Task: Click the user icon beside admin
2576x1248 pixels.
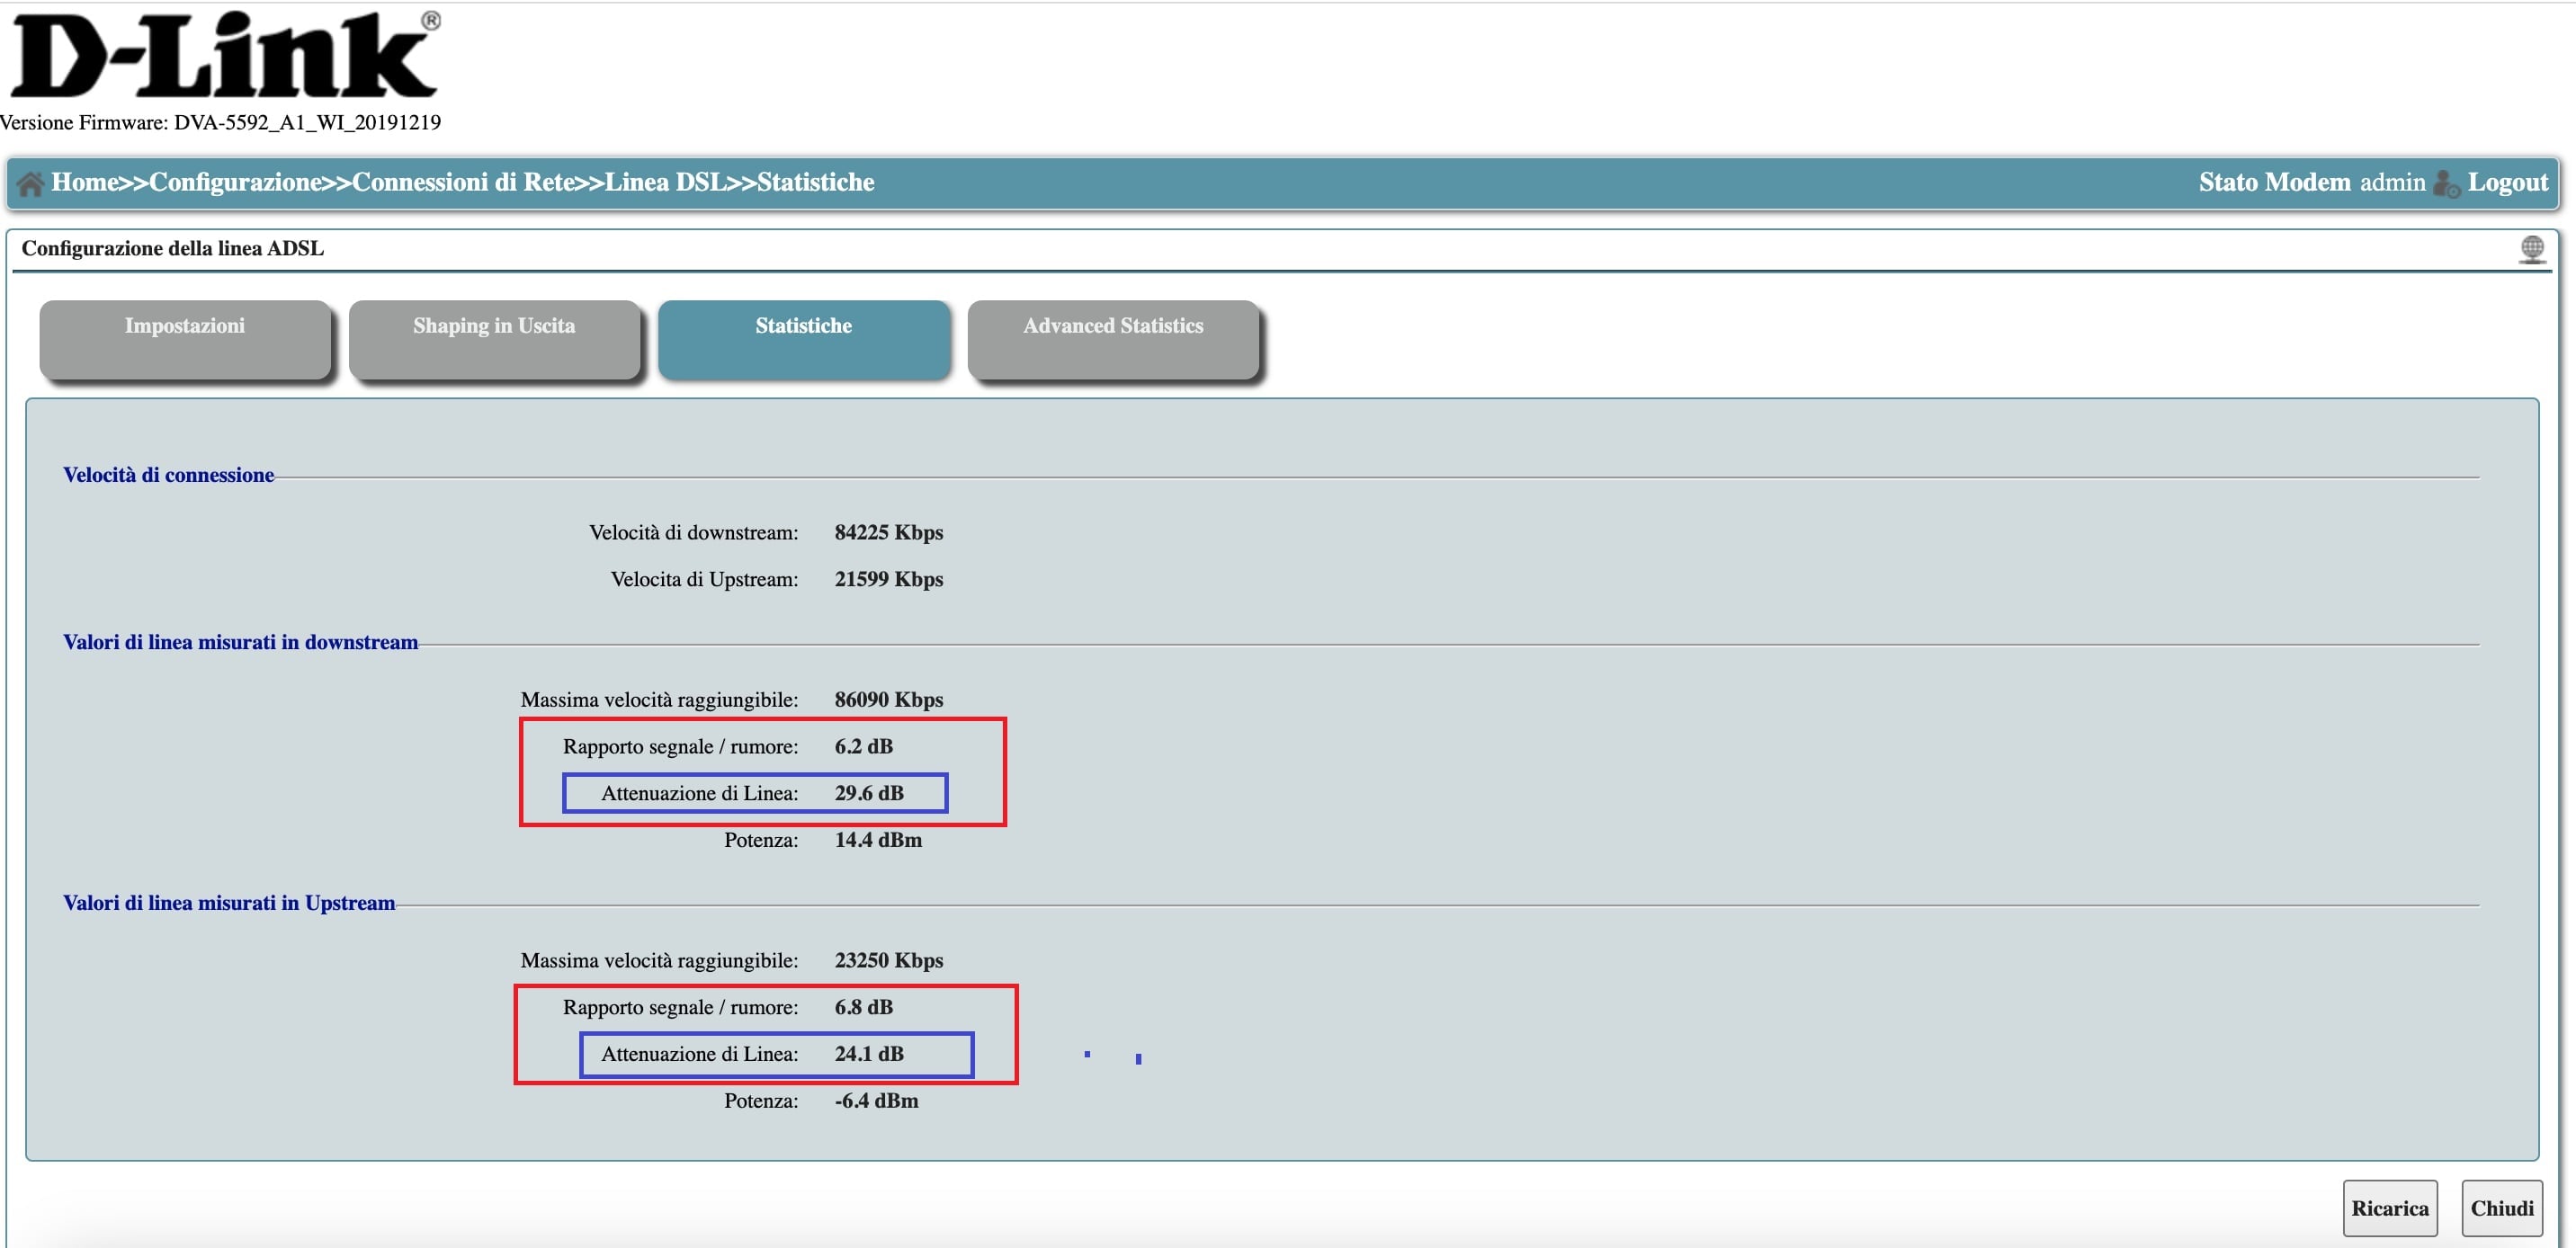Action: point(2446,183)
